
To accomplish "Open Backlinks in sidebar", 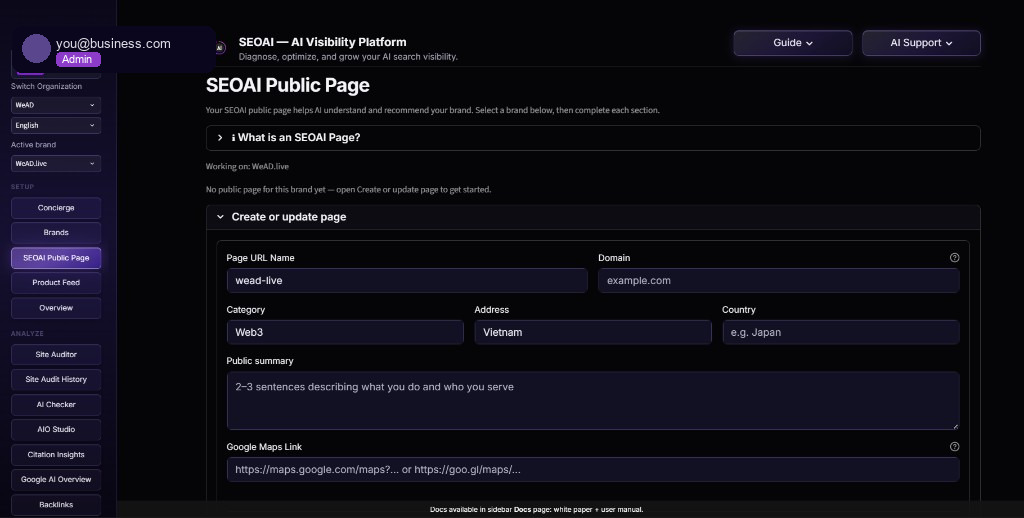I will point(56,505).
